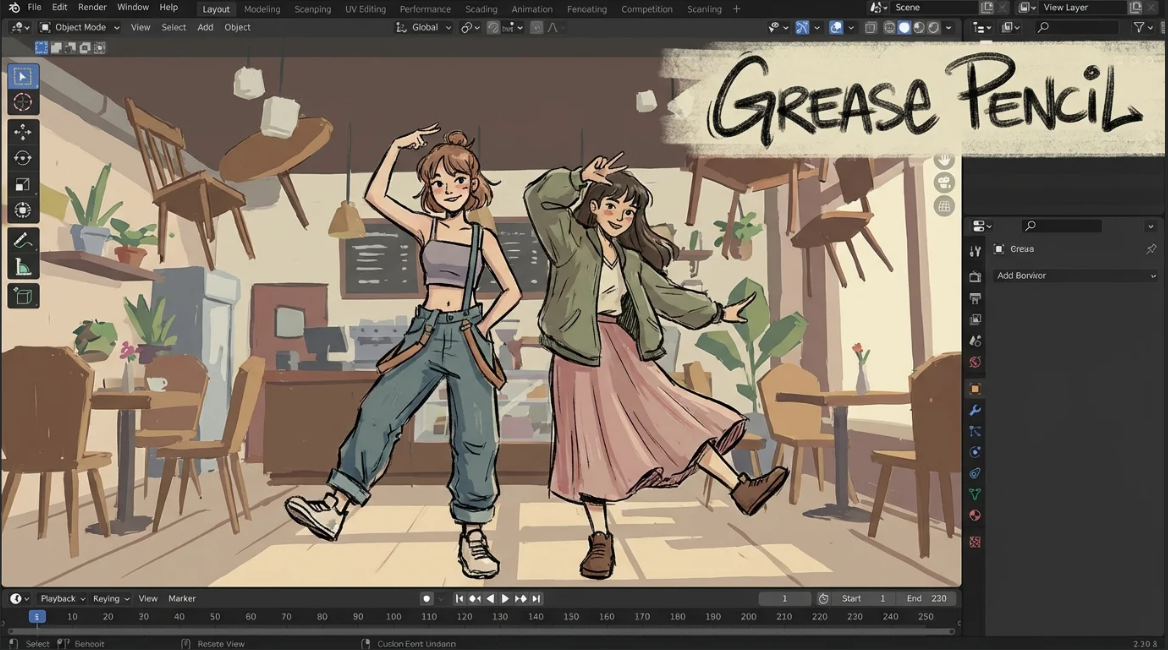Open the outliner filter dropdown
1168x650 pixels.
coord(1143,28)
